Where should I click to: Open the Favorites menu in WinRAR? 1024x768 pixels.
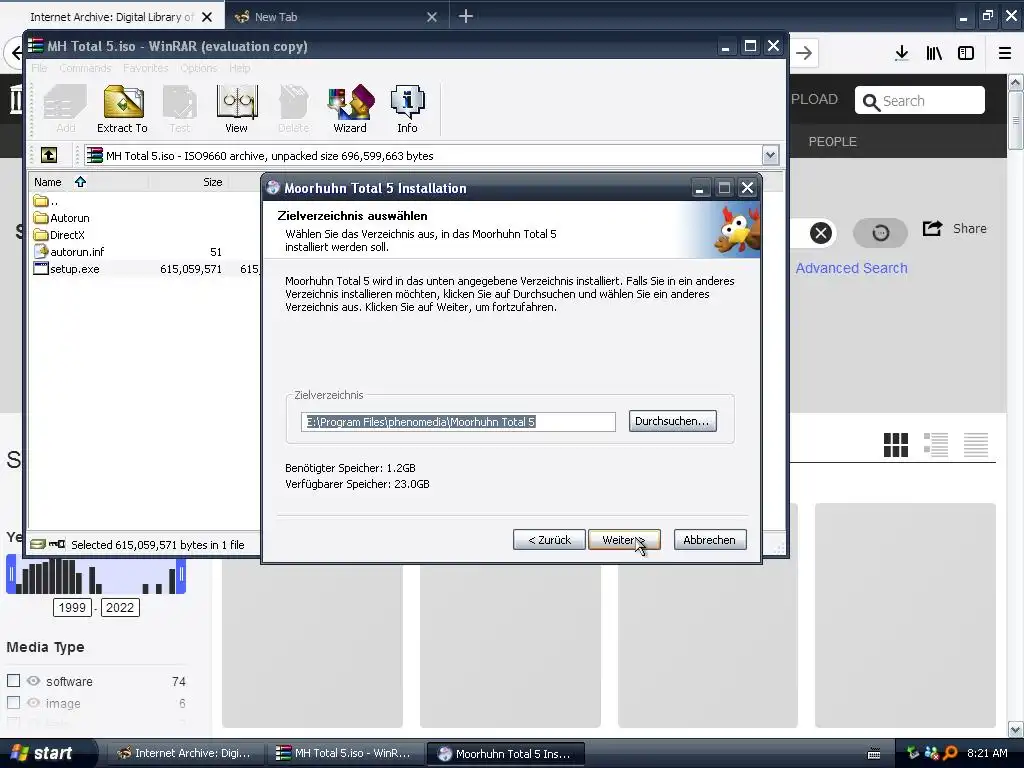[x=146, y=68]
